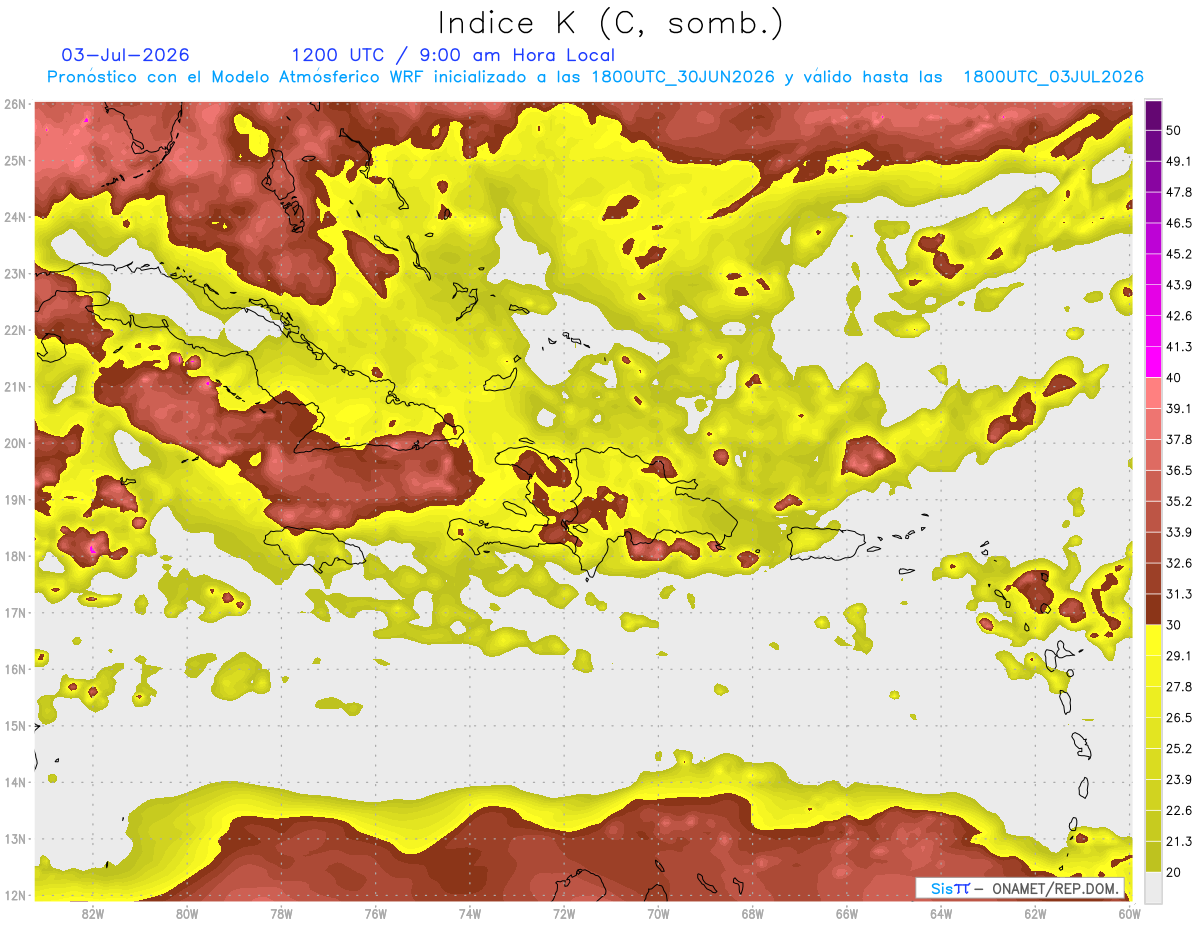Image resolution: width=1200 pixels, height=927 pixels.
Task: Click the colorbar label '40'
Action: pyautogui.click(x=1174, y=377)
